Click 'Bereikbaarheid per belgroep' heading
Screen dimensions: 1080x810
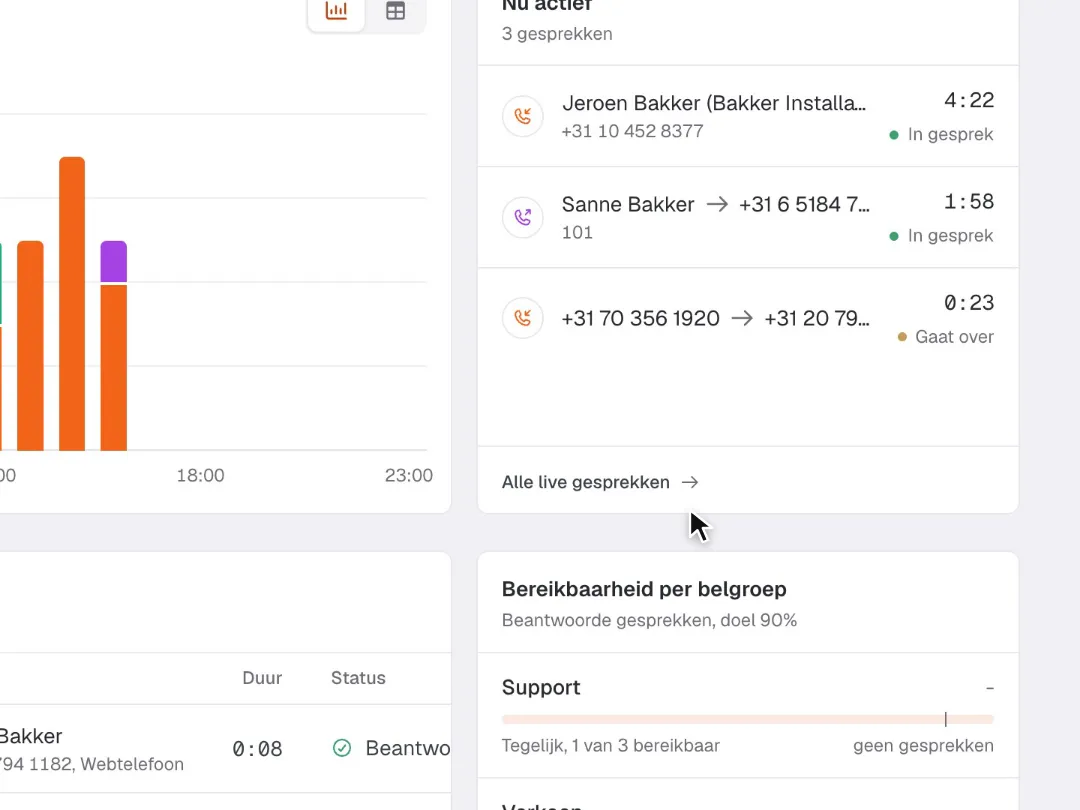point(644,590)
